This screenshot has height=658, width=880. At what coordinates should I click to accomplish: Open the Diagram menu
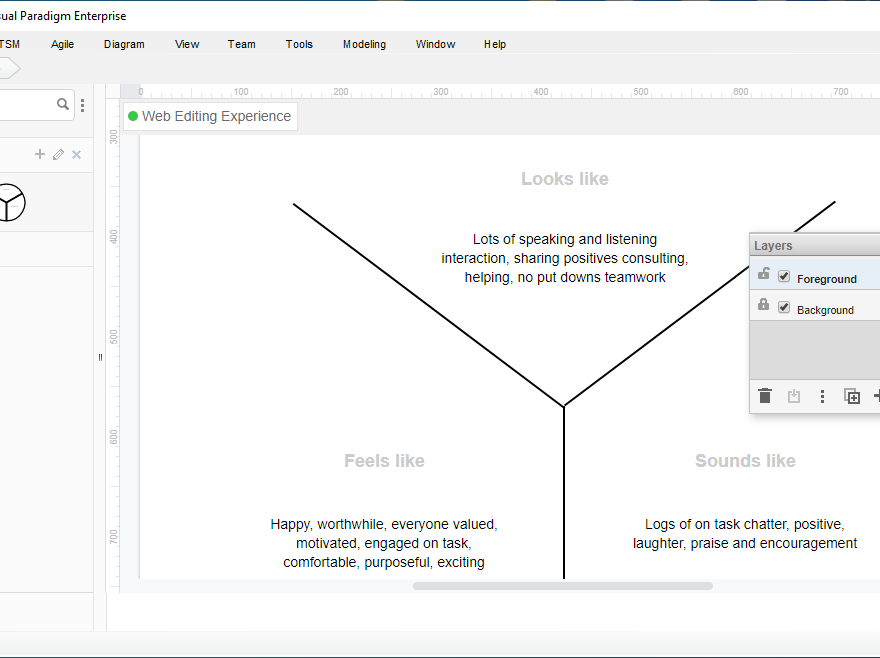tap(124, 44)
